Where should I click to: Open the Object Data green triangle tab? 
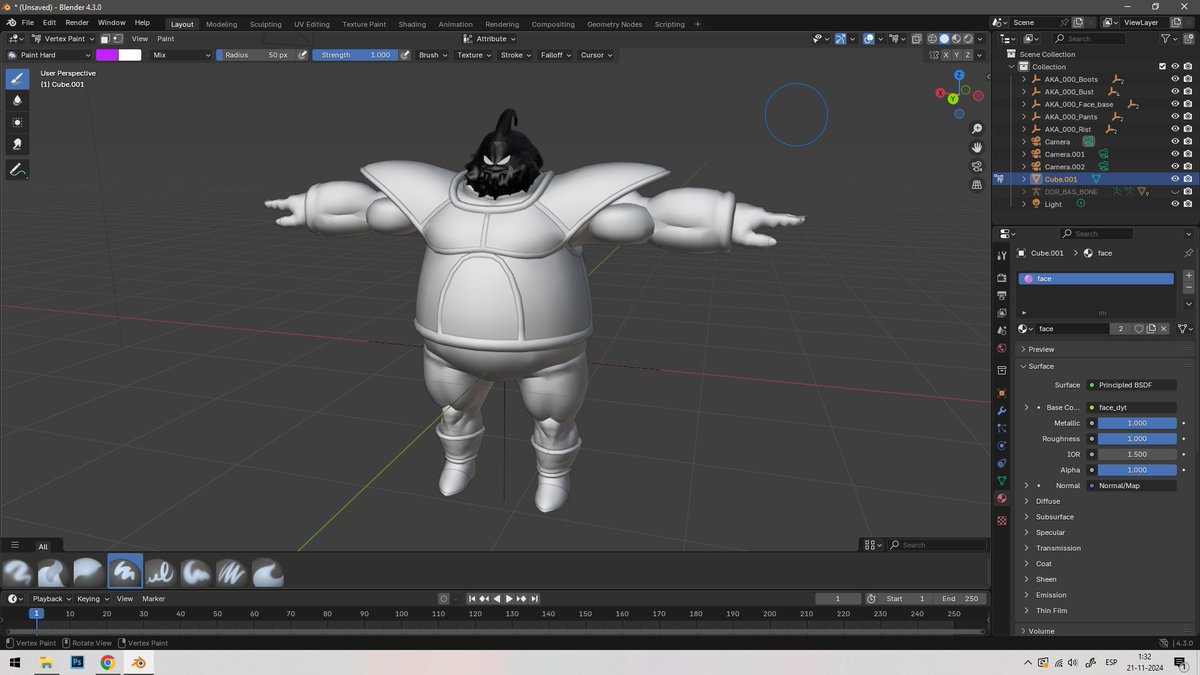(x=1001, y=481)
